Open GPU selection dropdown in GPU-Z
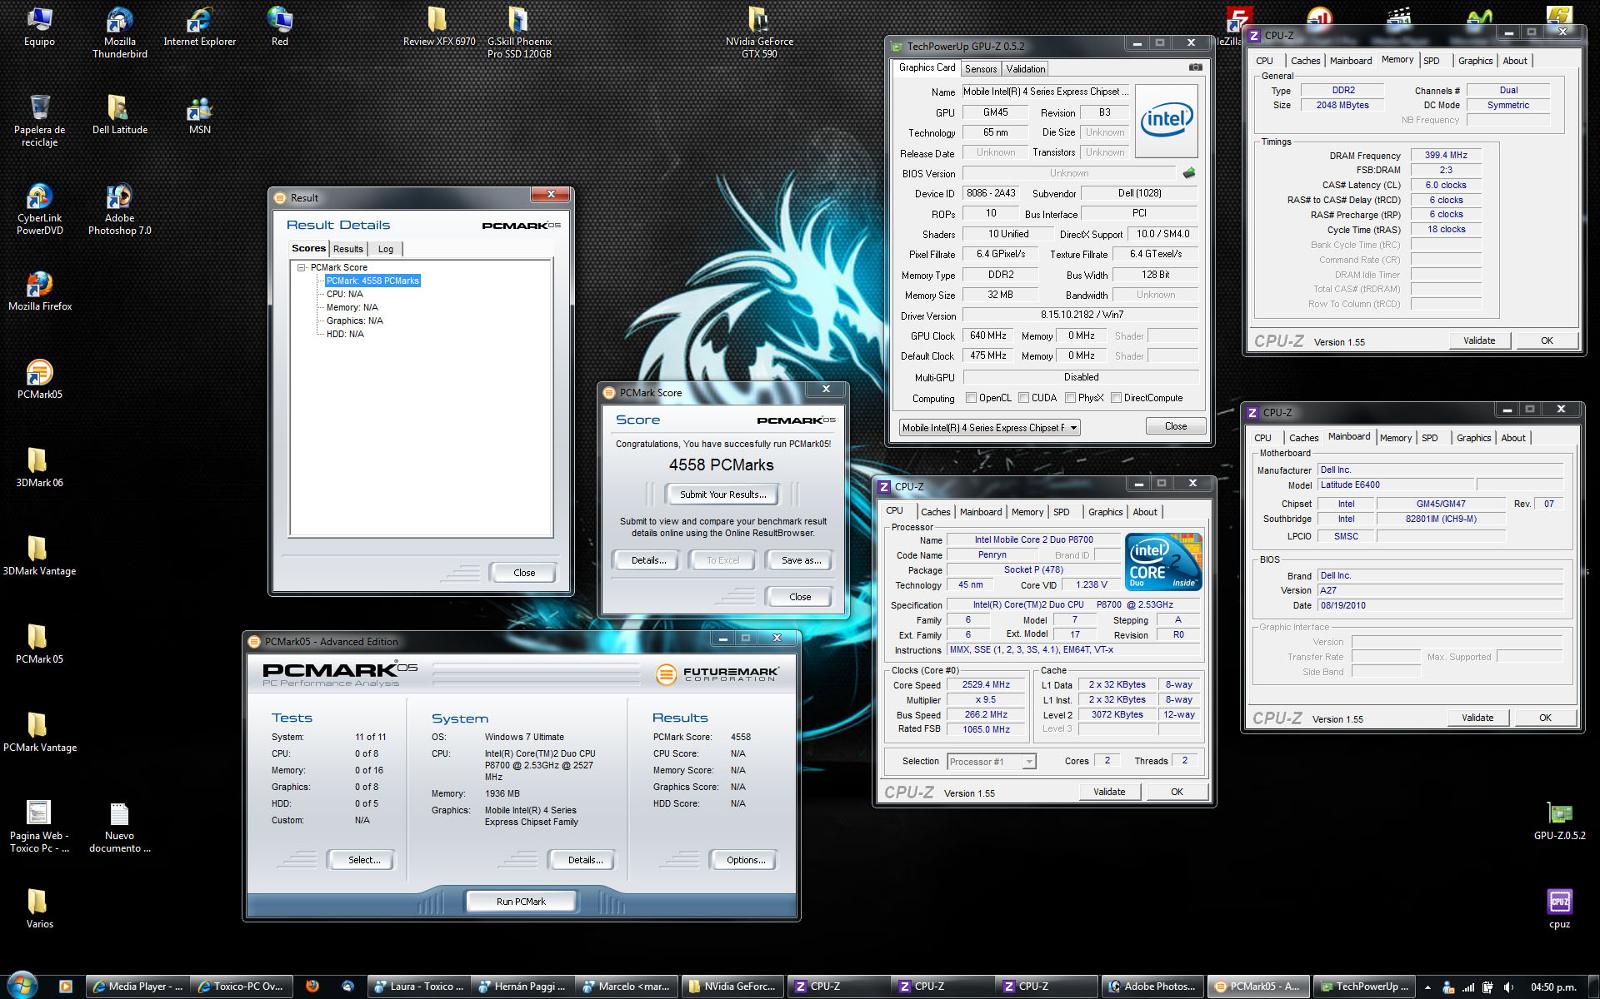Viewport: 1600px width, 999px height. coord(989,428)
